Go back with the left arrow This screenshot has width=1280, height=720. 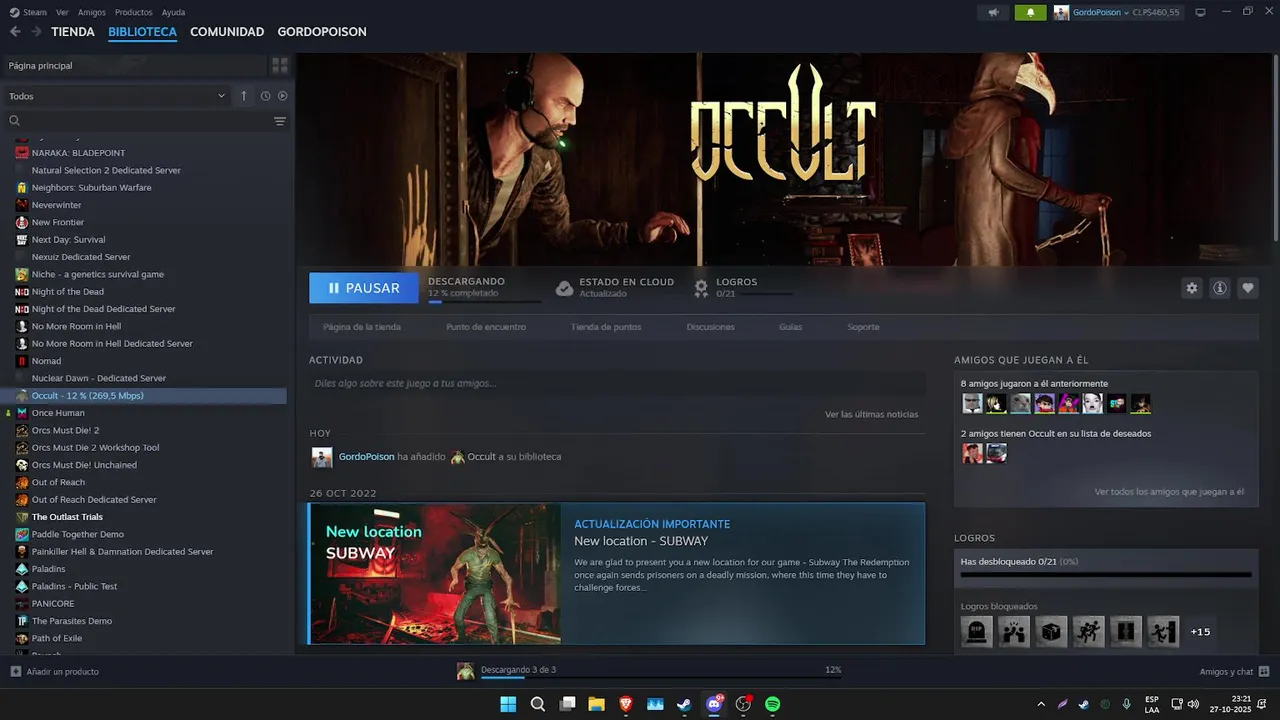click(15, 32)
